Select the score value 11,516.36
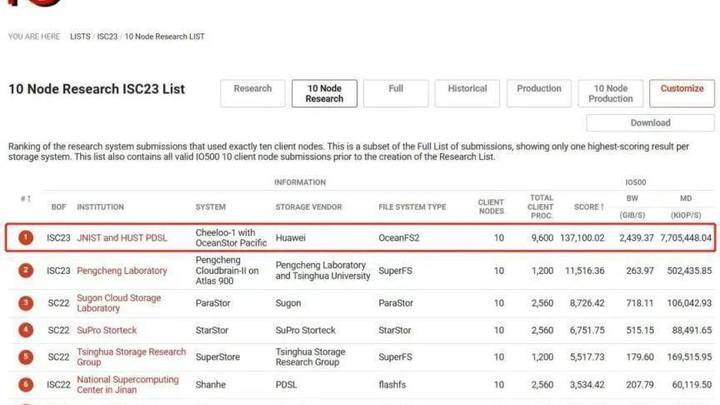 point(585,270)
